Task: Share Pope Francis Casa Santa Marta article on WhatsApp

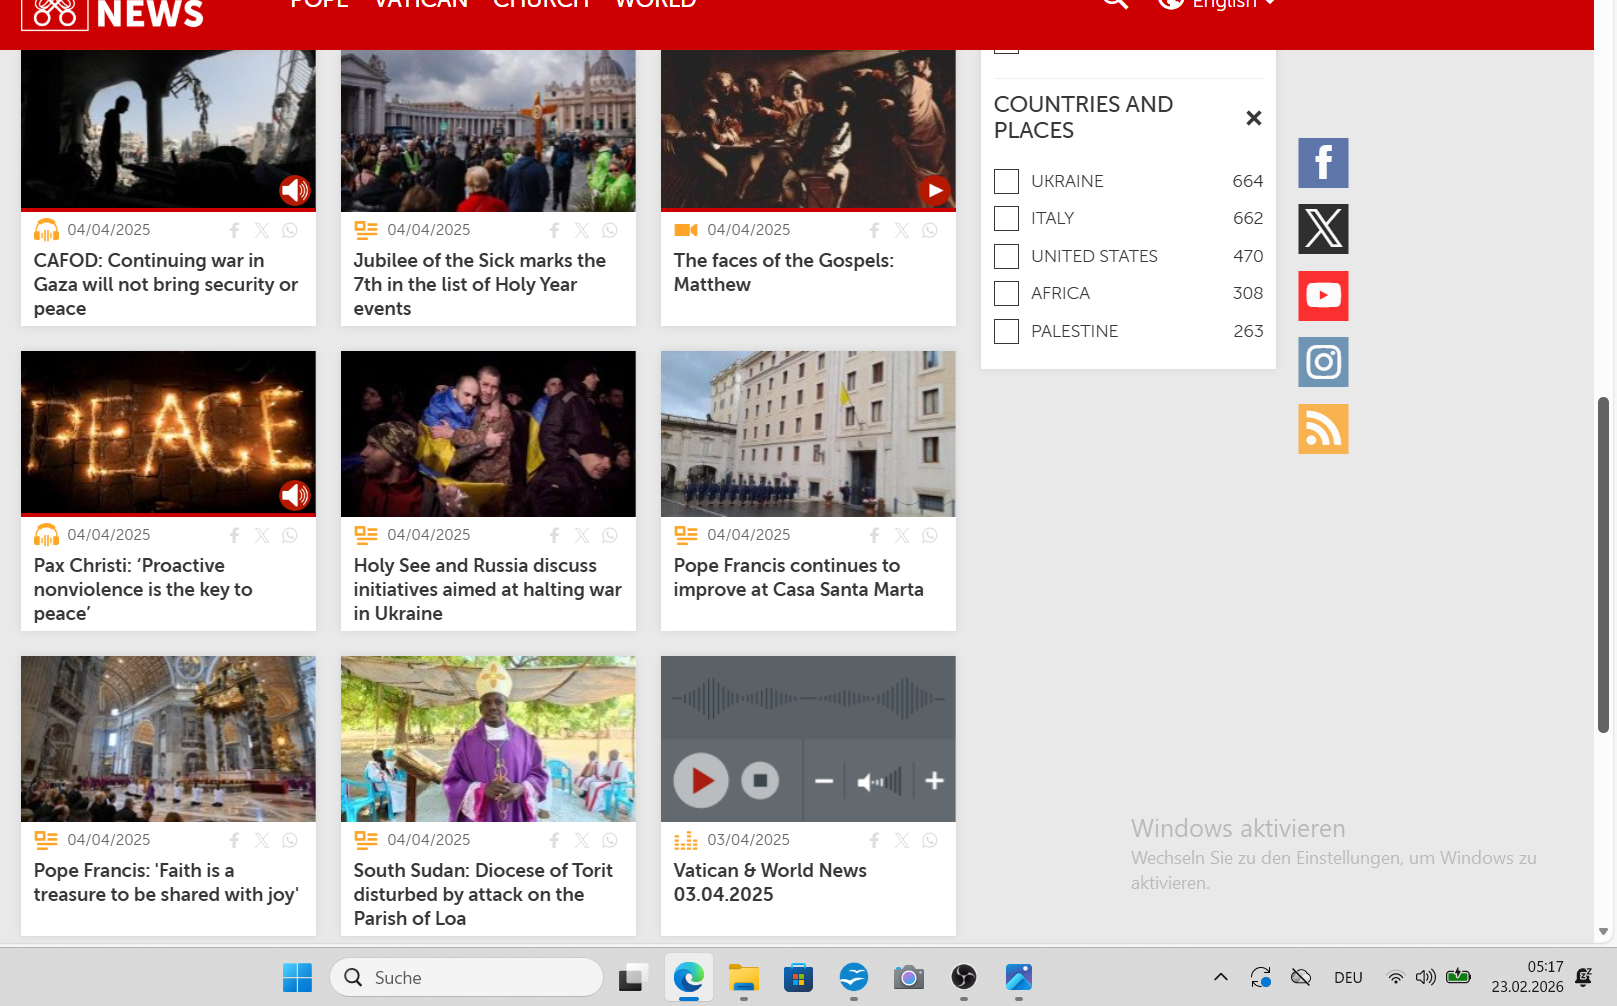Action: pyautogui.click(x=930, y=536)
